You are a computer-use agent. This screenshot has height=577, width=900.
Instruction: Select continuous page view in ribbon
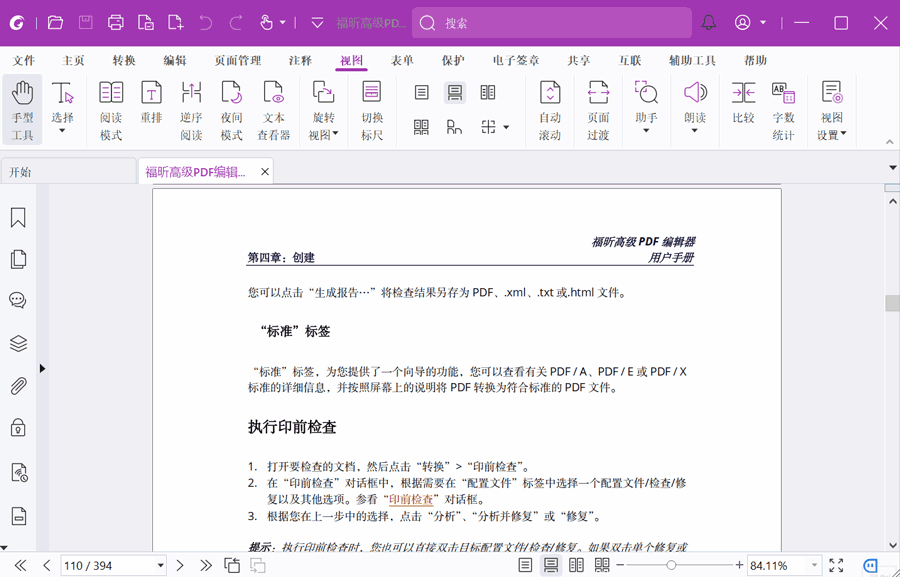(x=455, y=92)
